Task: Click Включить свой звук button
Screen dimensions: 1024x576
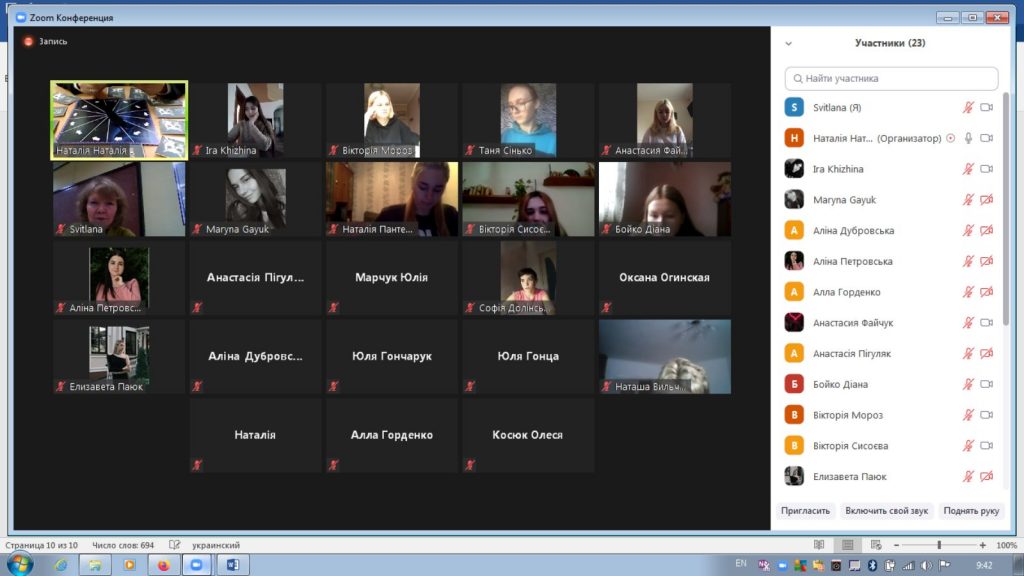Action: [886, 511]
